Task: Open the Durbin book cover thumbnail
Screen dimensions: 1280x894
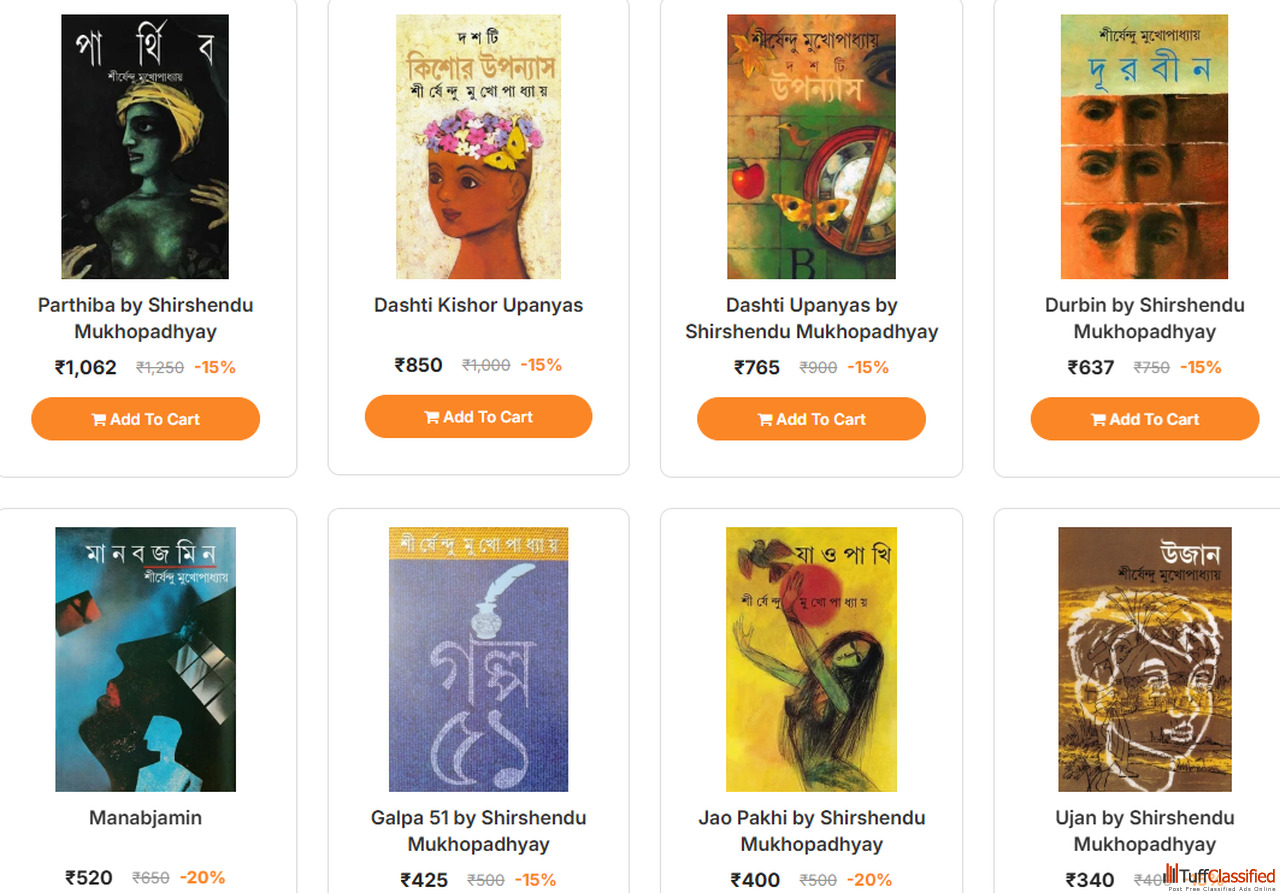Action: coord(1144,147)
